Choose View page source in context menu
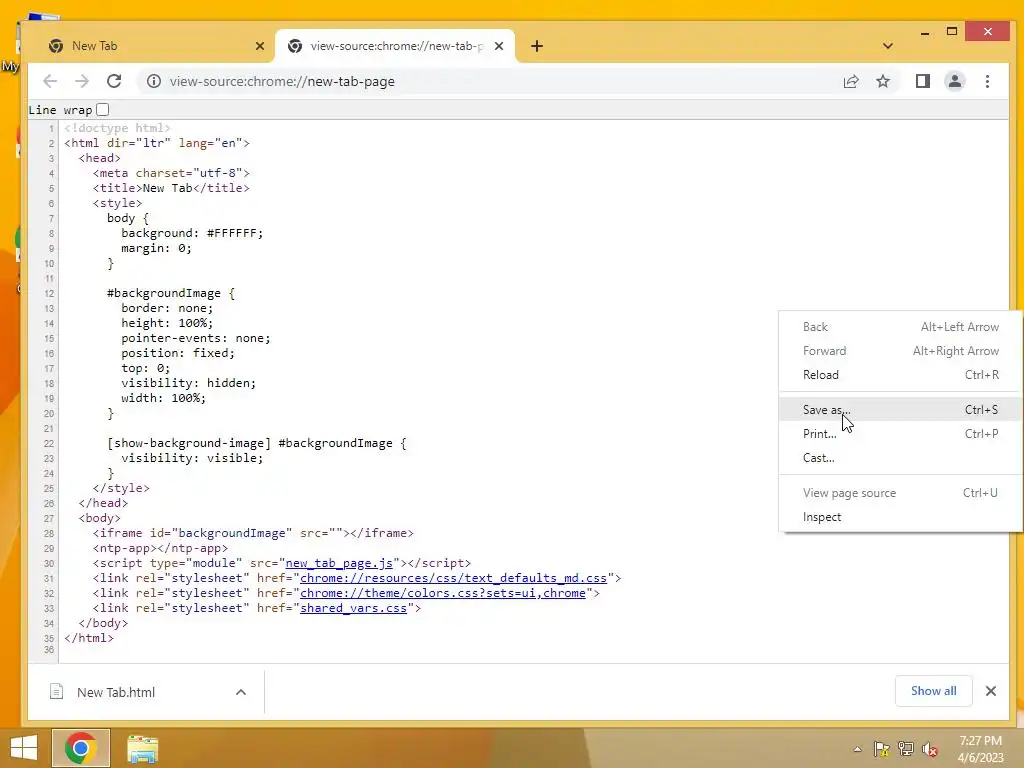This screenshot has height=768, width=1024. [901, 493]
